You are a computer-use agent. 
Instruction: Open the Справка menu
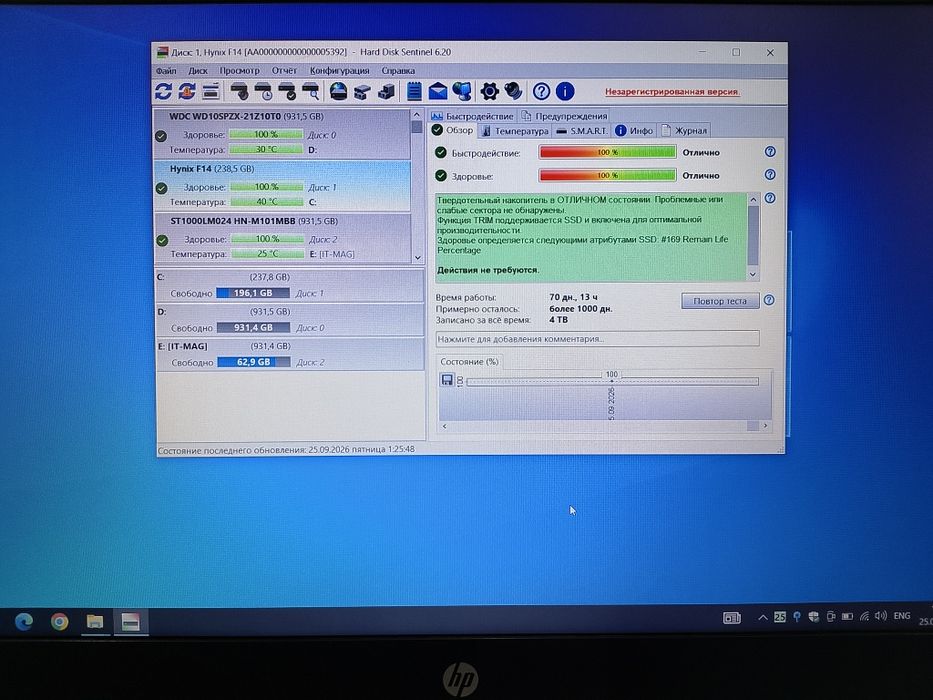click(398, 71)
